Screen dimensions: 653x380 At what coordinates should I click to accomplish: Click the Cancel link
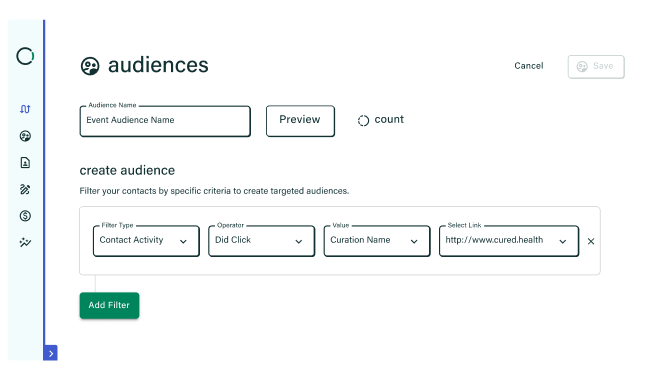pos(528,66)
